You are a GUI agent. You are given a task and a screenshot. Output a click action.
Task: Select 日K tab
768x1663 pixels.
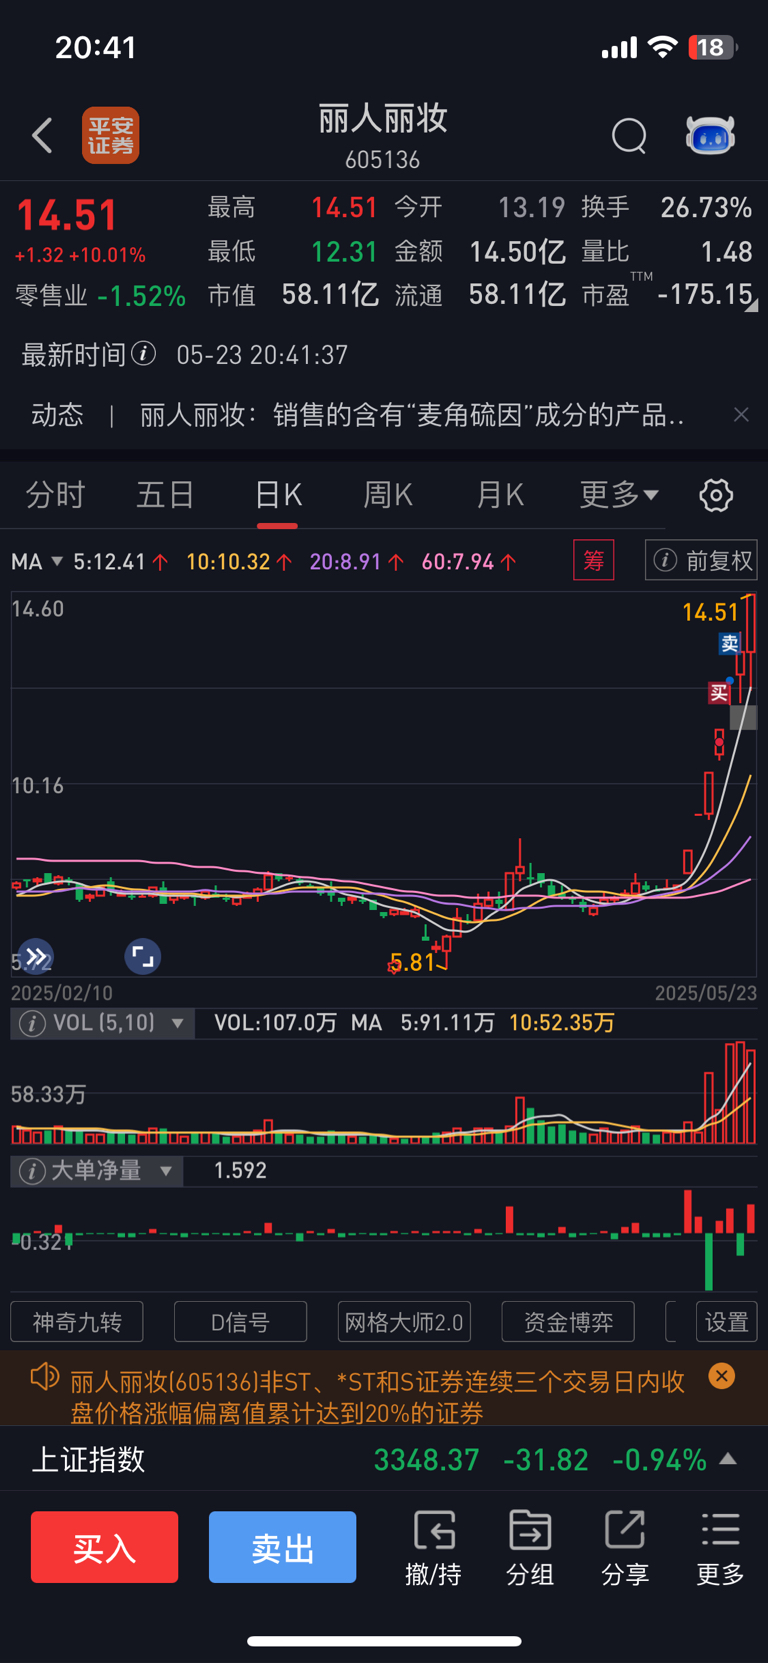(278, 494)
